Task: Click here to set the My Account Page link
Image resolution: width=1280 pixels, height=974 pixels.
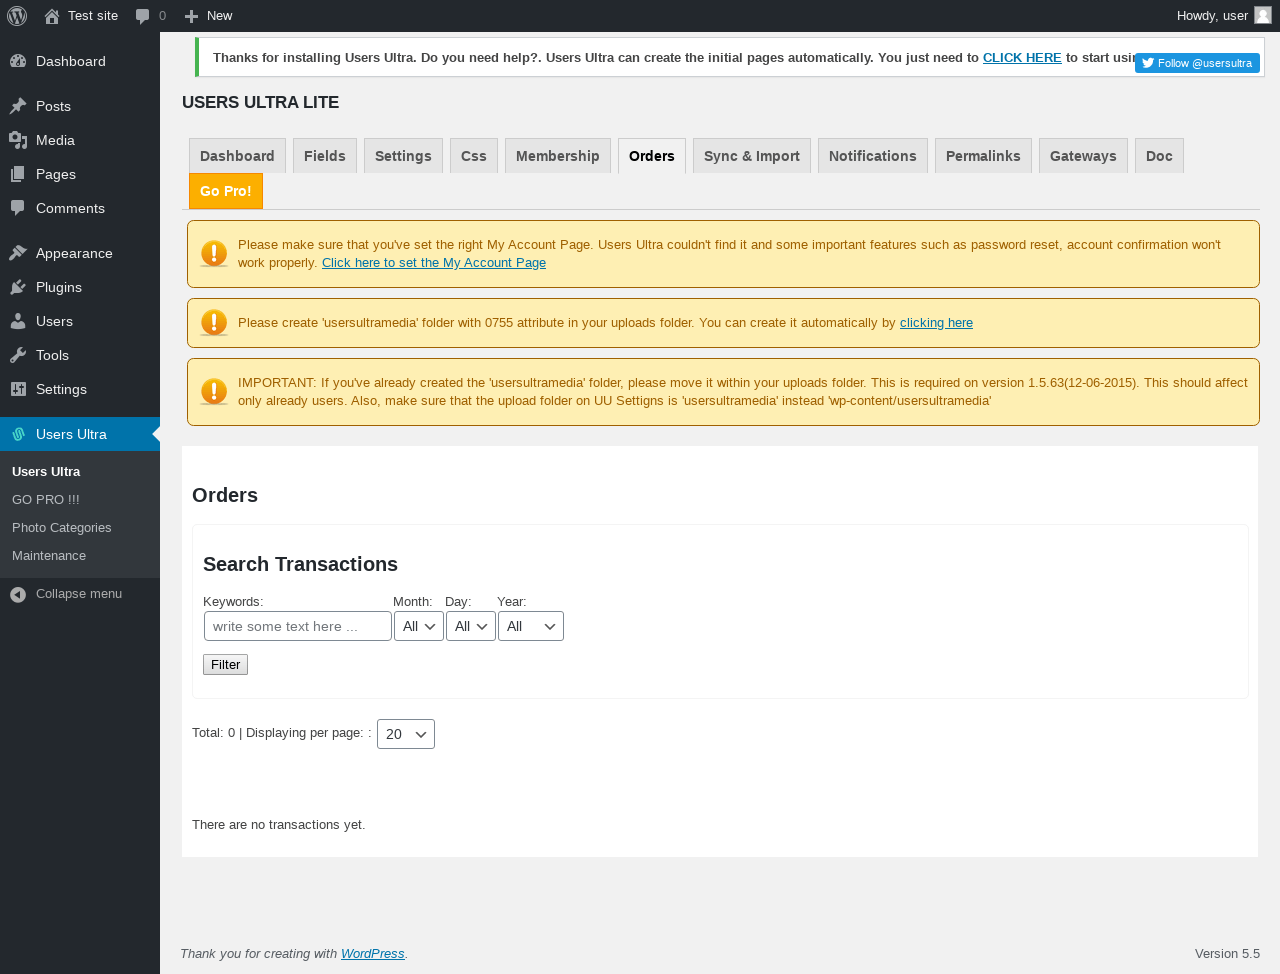Action: [x=434, y=263]
